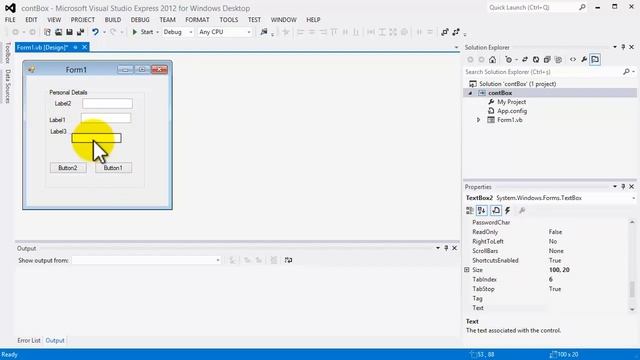640x360 pixels.
Task: Open the FILE menu
Action: [10, 20]
